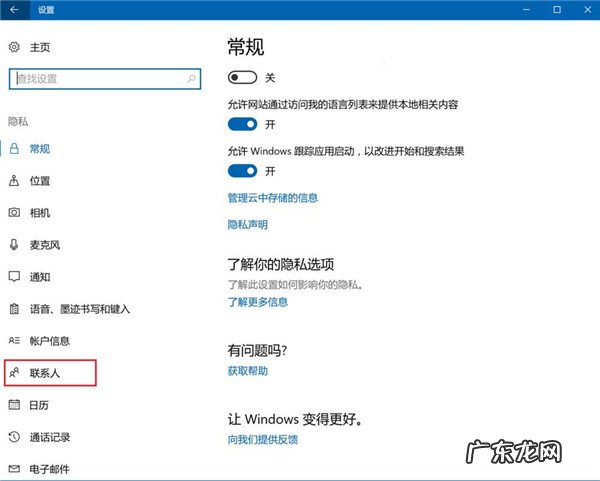The image size is (600, 481).
Task: Open the 位置 privacy category
Action: tap(40, 181)
